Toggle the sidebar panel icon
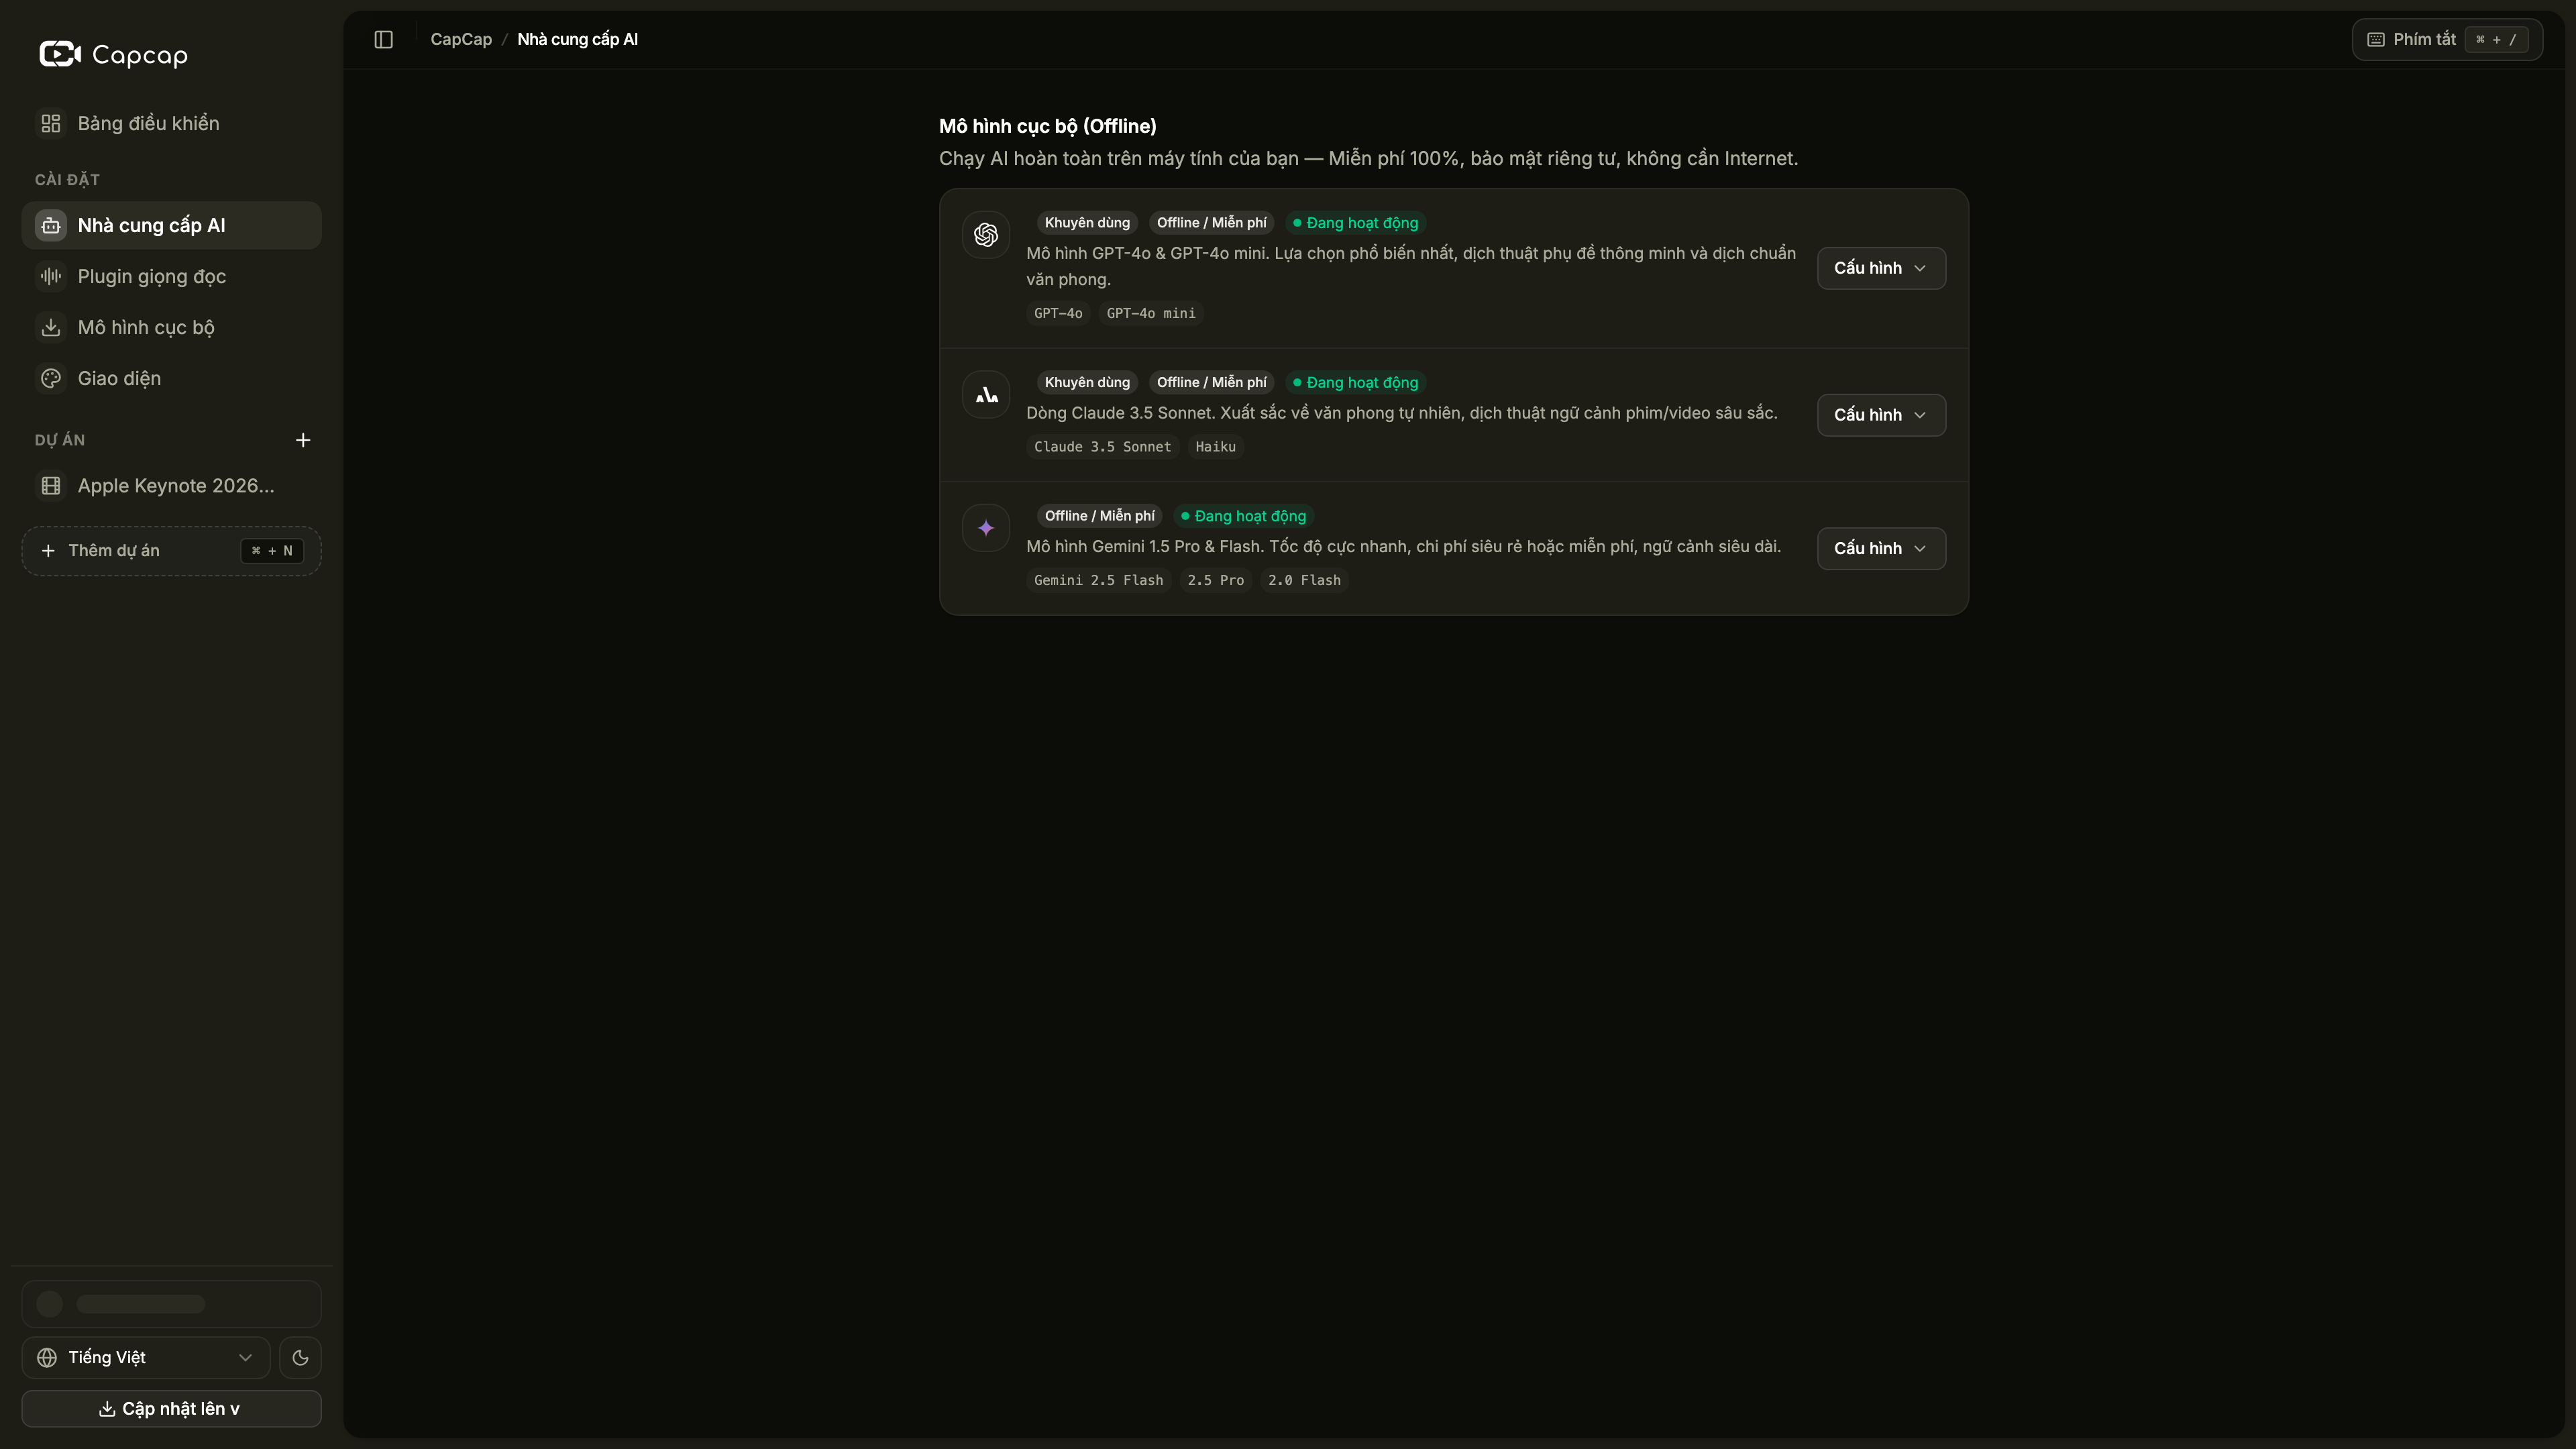This screenshot has height=1449, width=2576. click(383, 39)
